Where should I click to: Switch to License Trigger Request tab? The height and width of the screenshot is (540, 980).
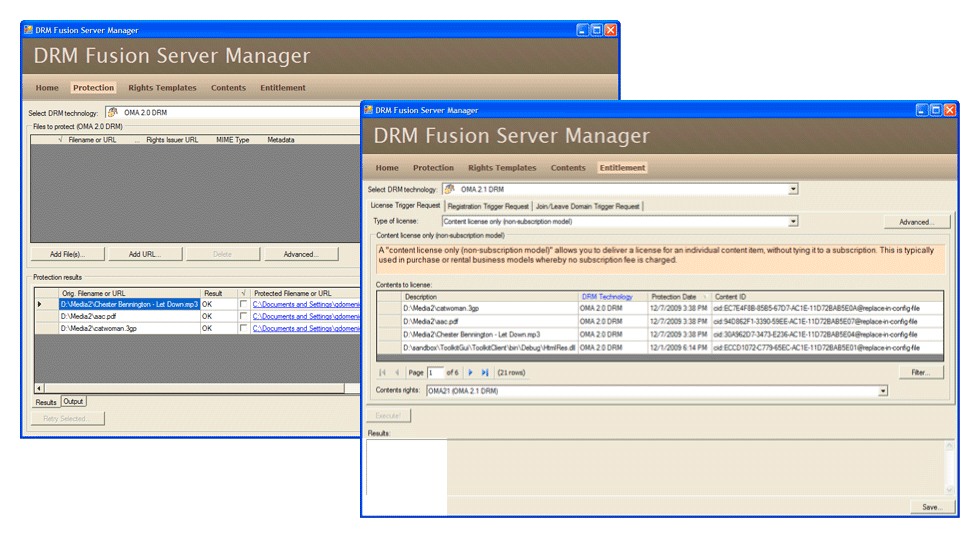(405, 206)
